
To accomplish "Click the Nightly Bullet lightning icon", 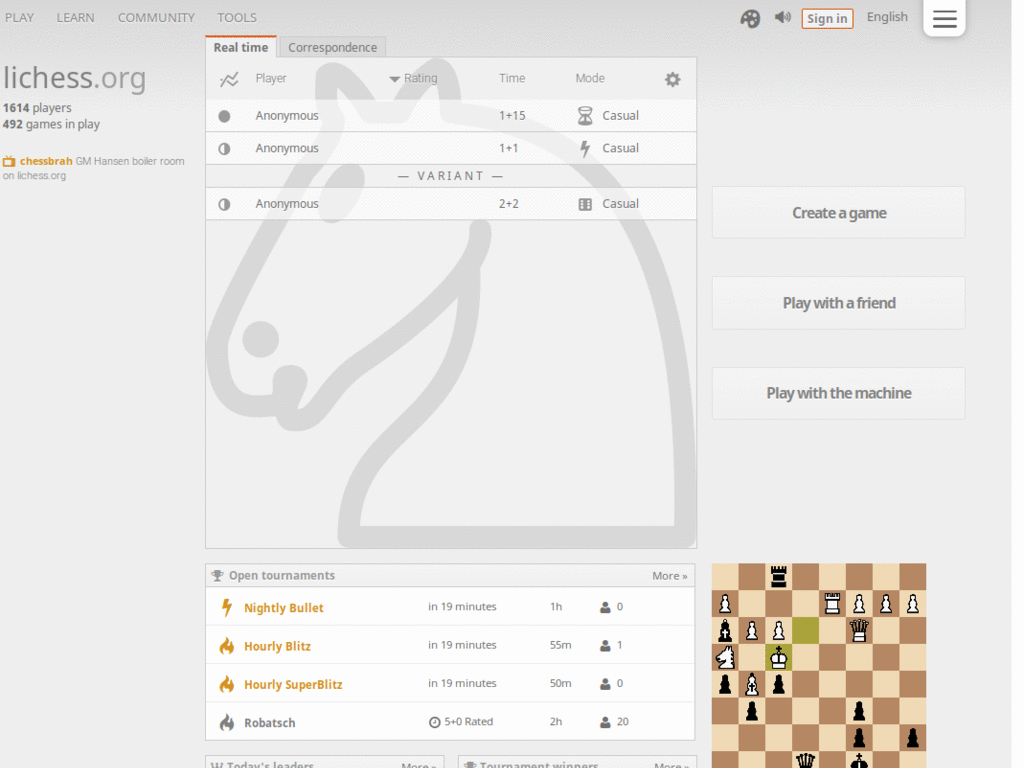I will pyautogui.click(x=227, y=607).
